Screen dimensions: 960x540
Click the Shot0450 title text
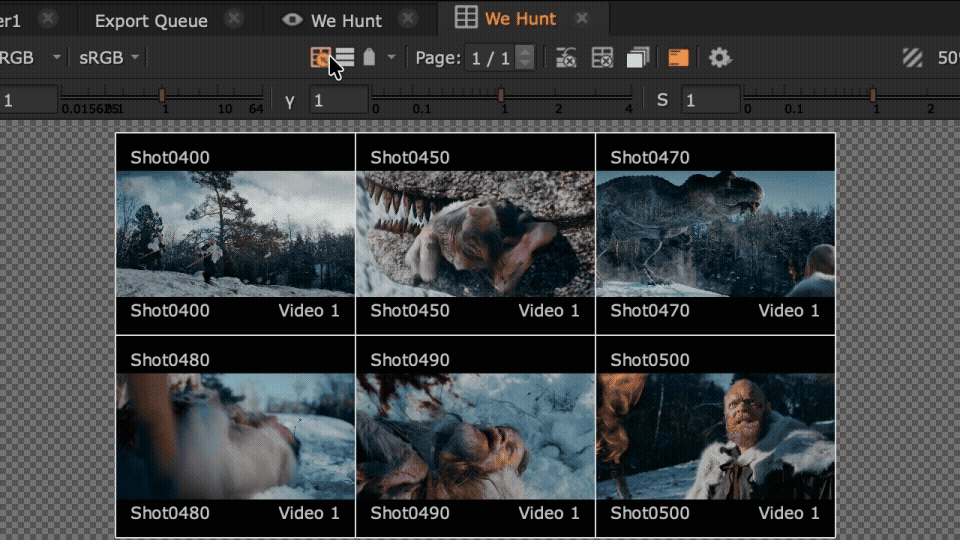click(x=410, y=157)
